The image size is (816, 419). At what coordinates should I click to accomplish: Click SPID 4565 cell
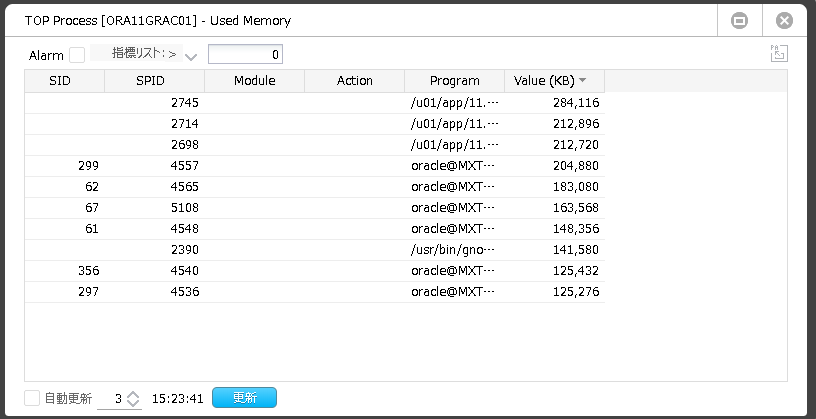point(155,187)
